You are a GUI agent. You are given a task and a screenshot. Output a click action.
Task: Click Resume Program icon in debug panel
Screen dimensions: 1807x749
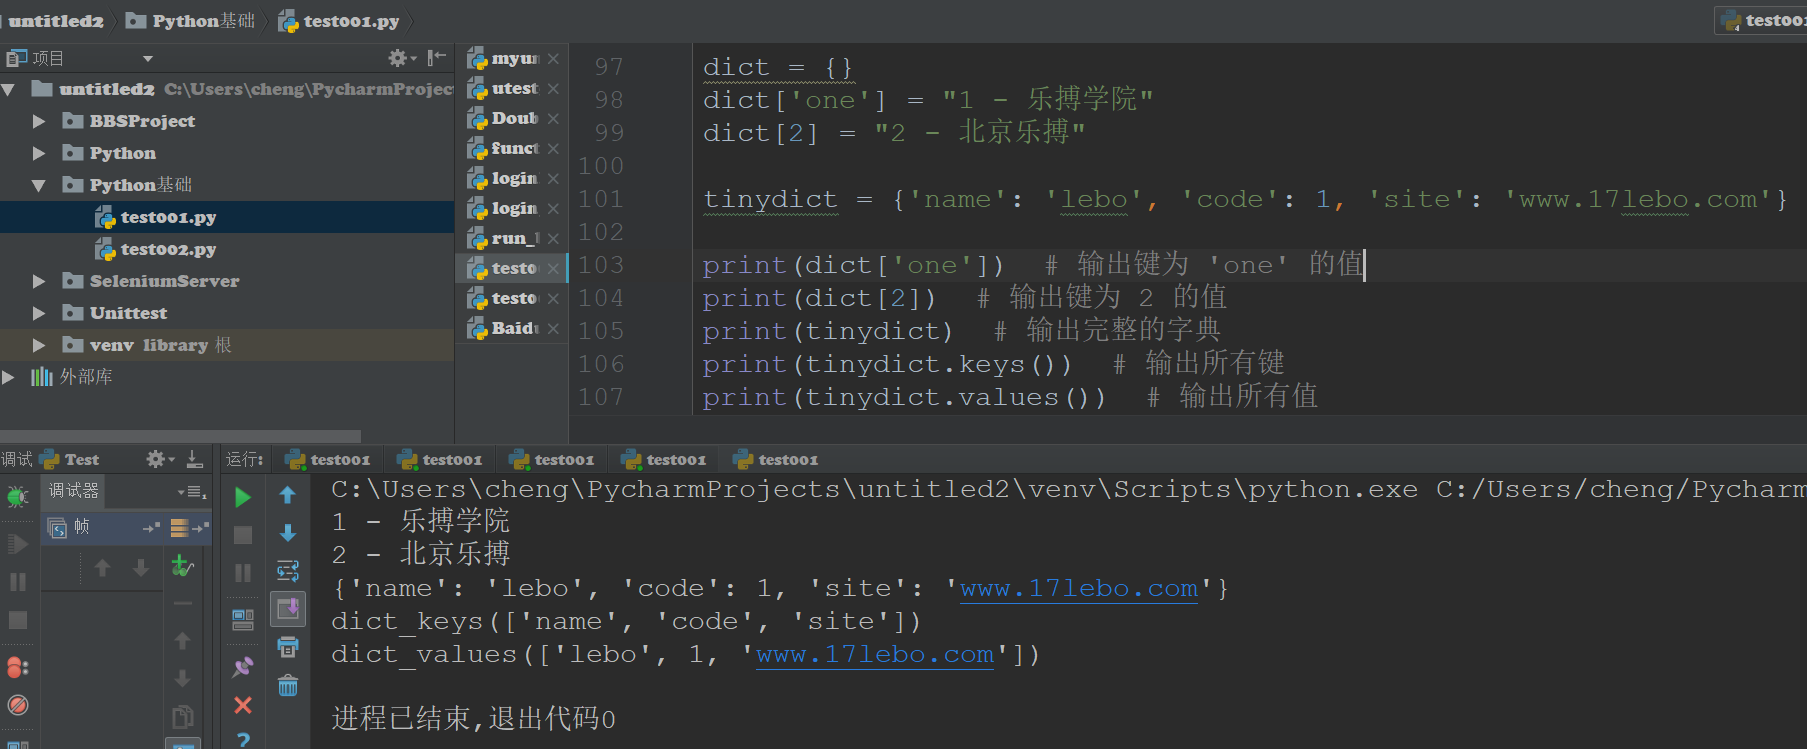tap(17, 543)
